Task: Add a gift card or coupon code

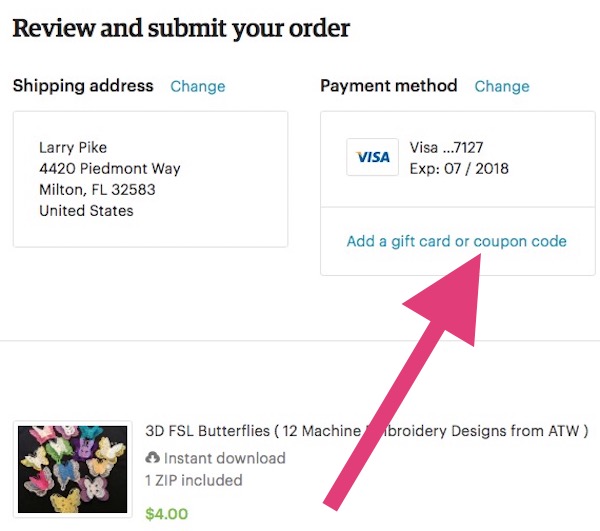Action: pyautogui.click(x=456, y=241)
